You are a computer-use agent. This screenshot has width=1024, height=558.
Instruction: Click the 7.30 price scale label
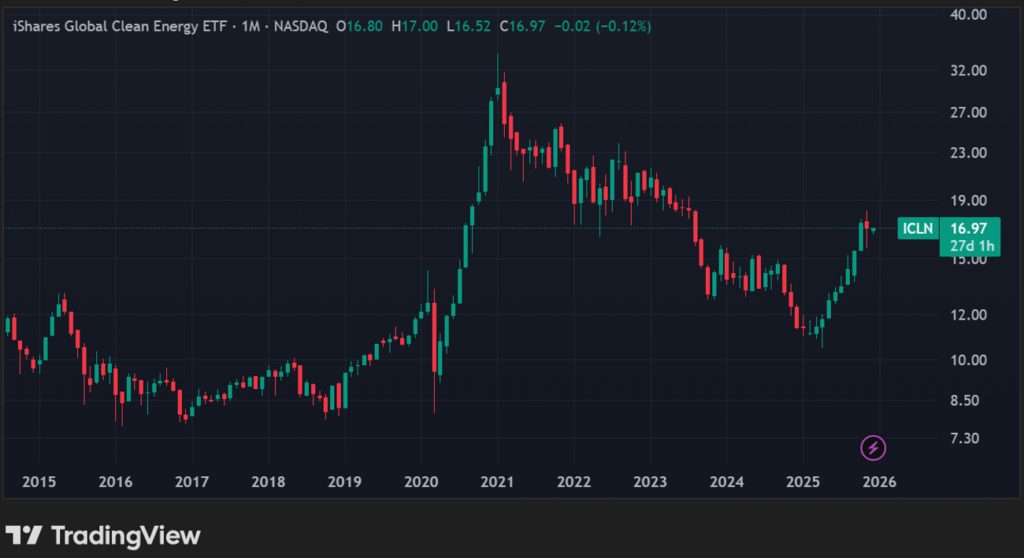pos(965,438)
